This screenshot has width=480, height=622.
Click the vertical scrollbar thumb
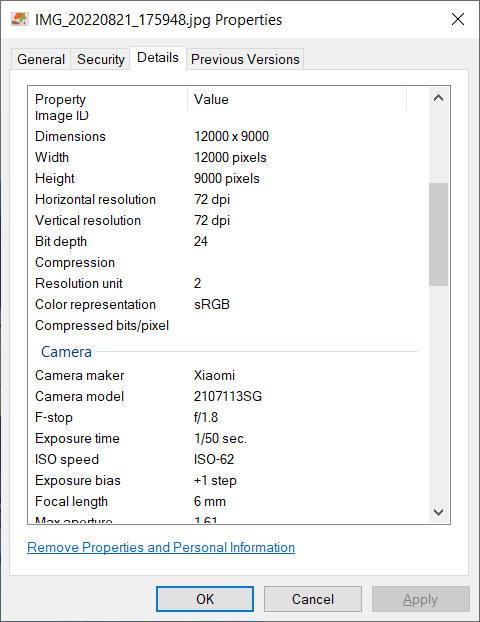[438, 234]
